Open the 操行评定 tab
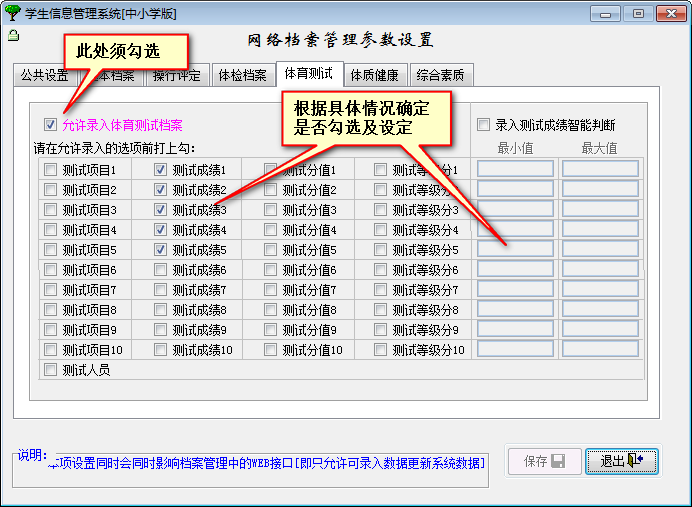 (174, 75)
